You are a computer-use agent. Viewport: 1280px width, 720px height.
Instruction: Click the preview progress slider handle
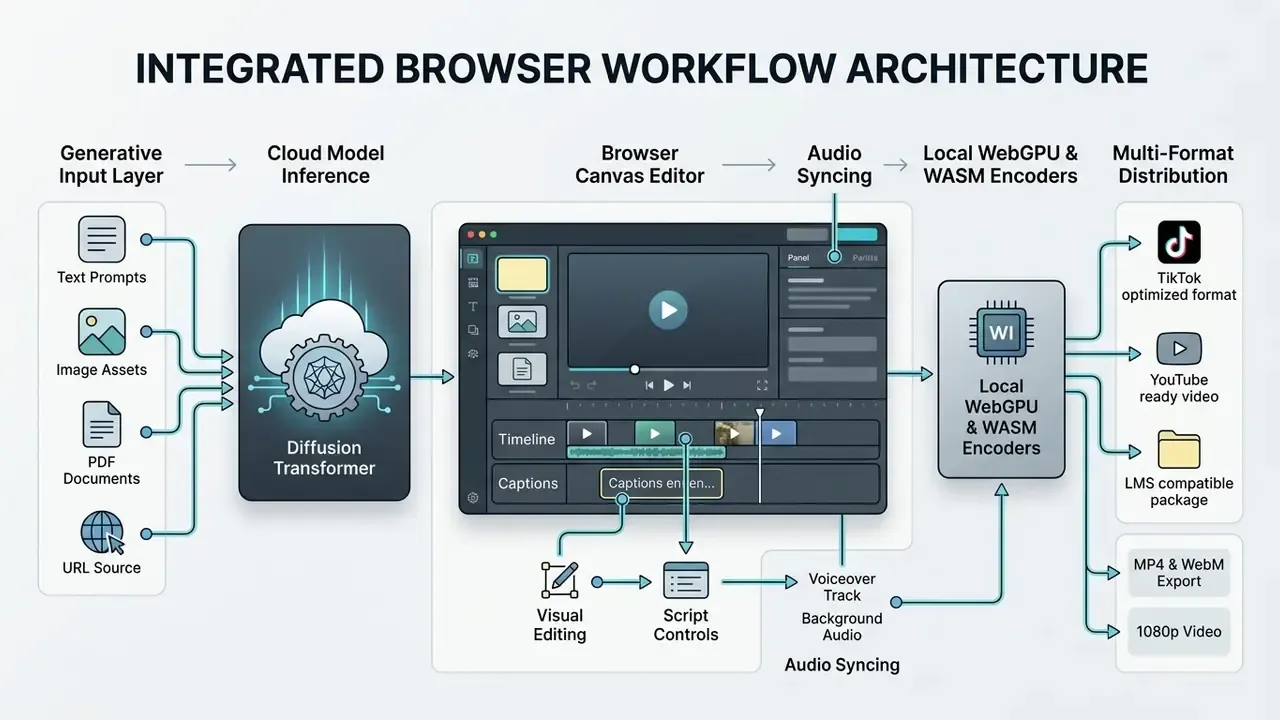pos(634,369)
